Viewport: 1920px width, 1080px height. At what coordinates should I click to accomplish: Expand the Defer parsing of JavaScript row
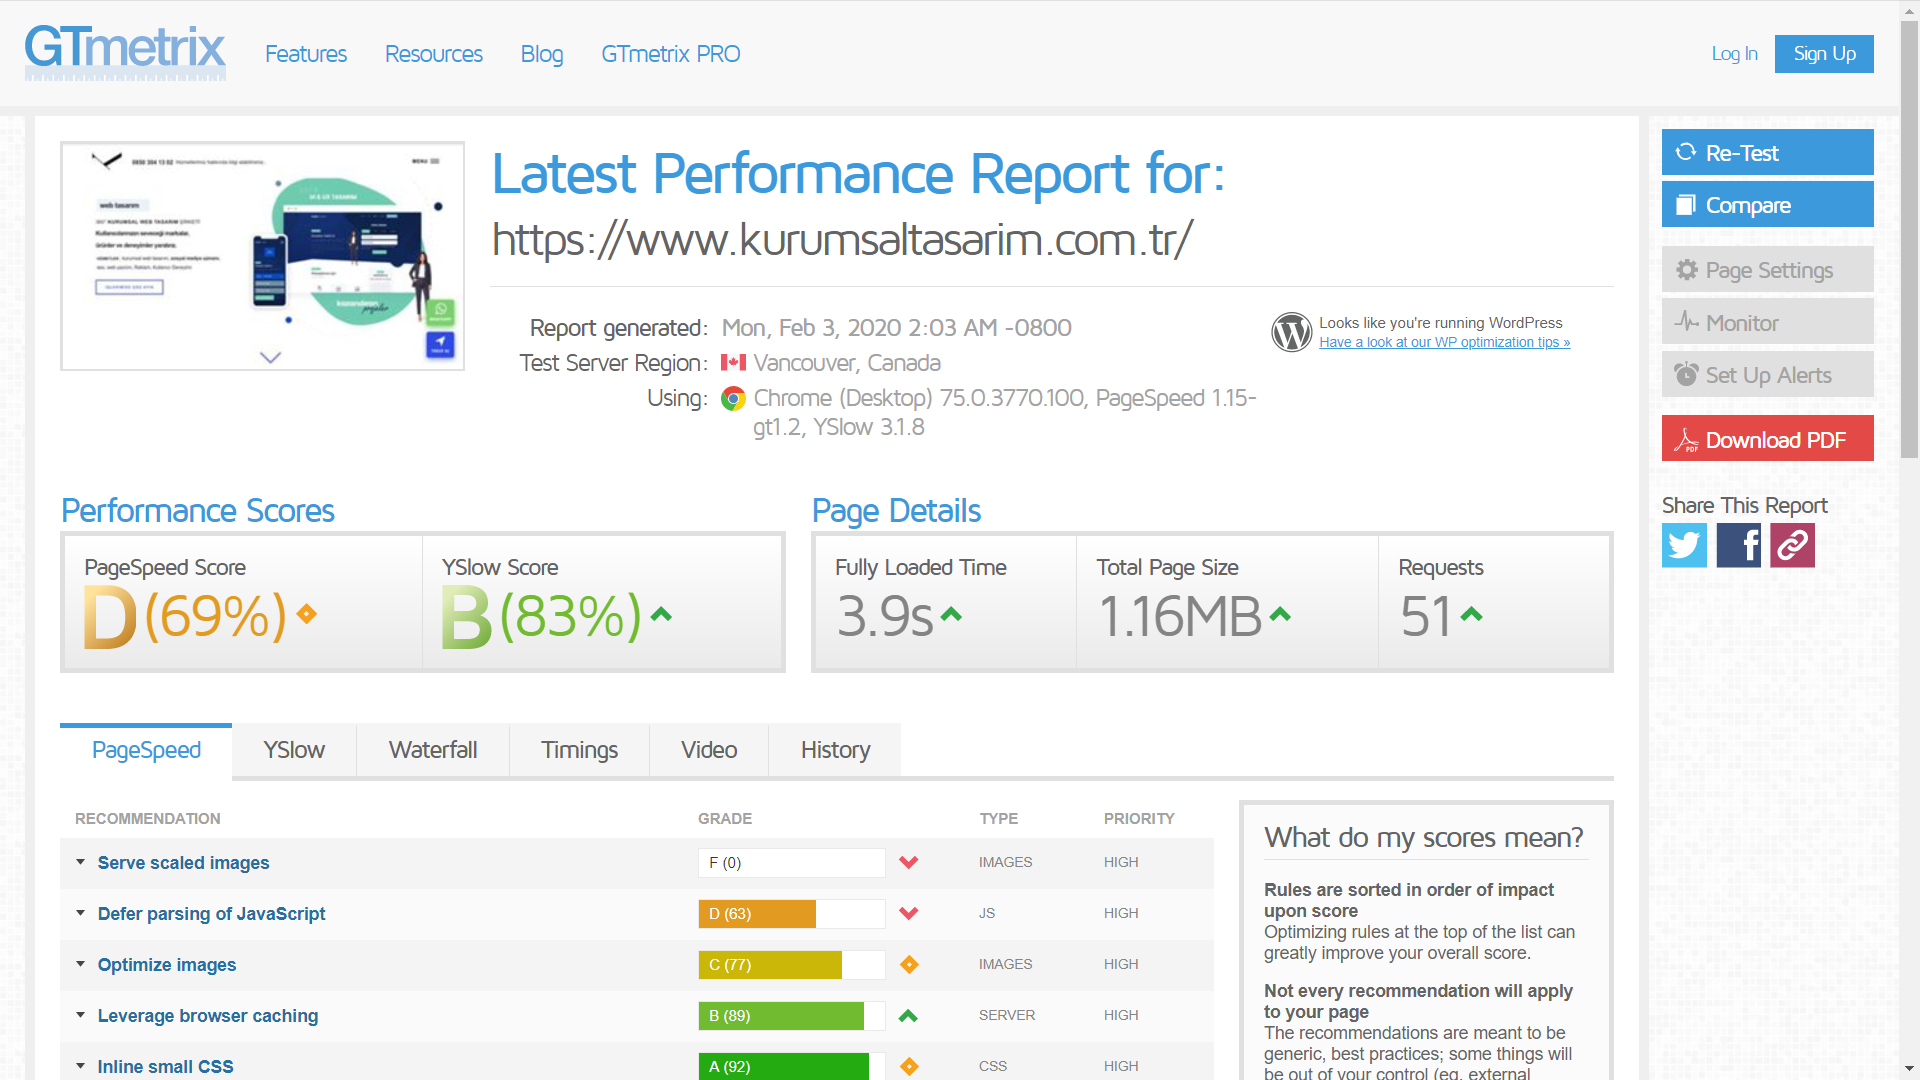click(x=80, y=913)
